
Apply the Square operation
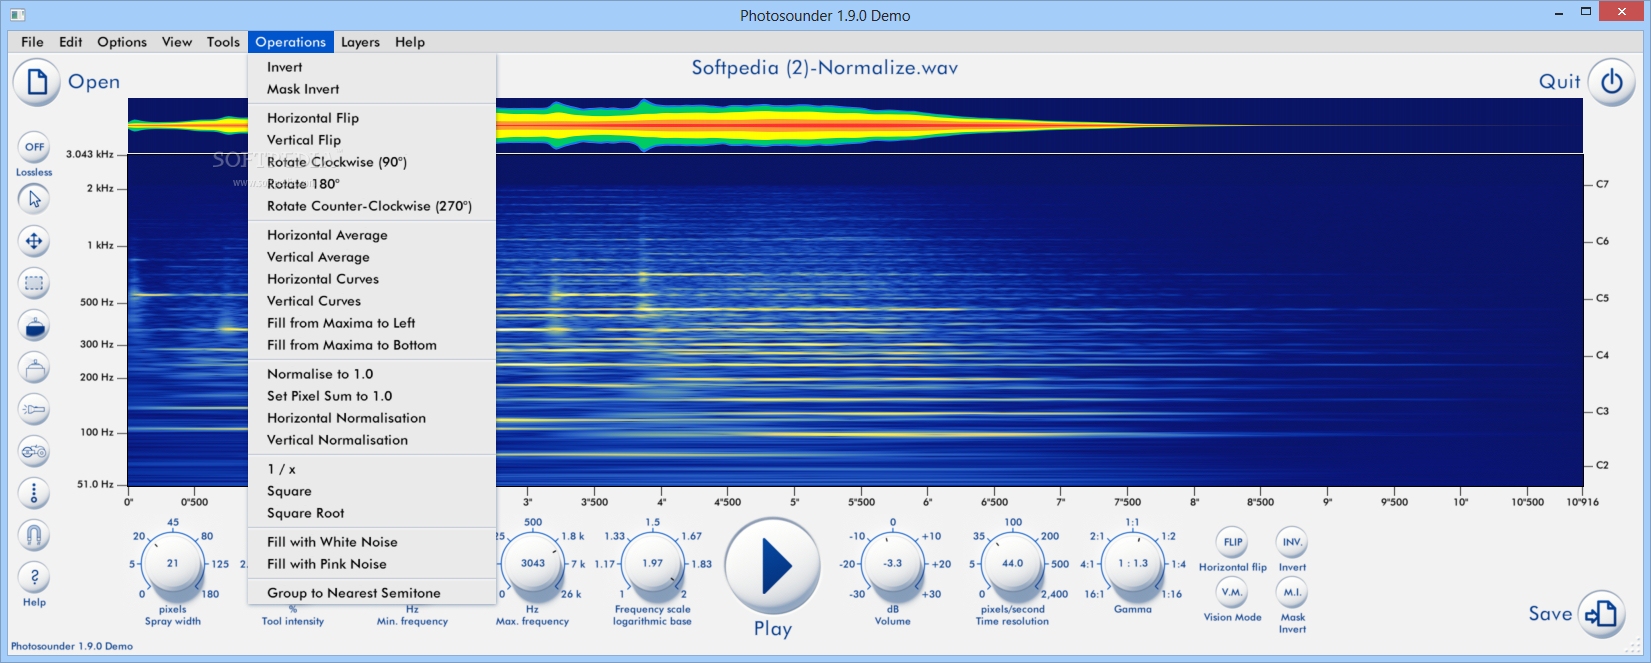click(x=372, y=491)
